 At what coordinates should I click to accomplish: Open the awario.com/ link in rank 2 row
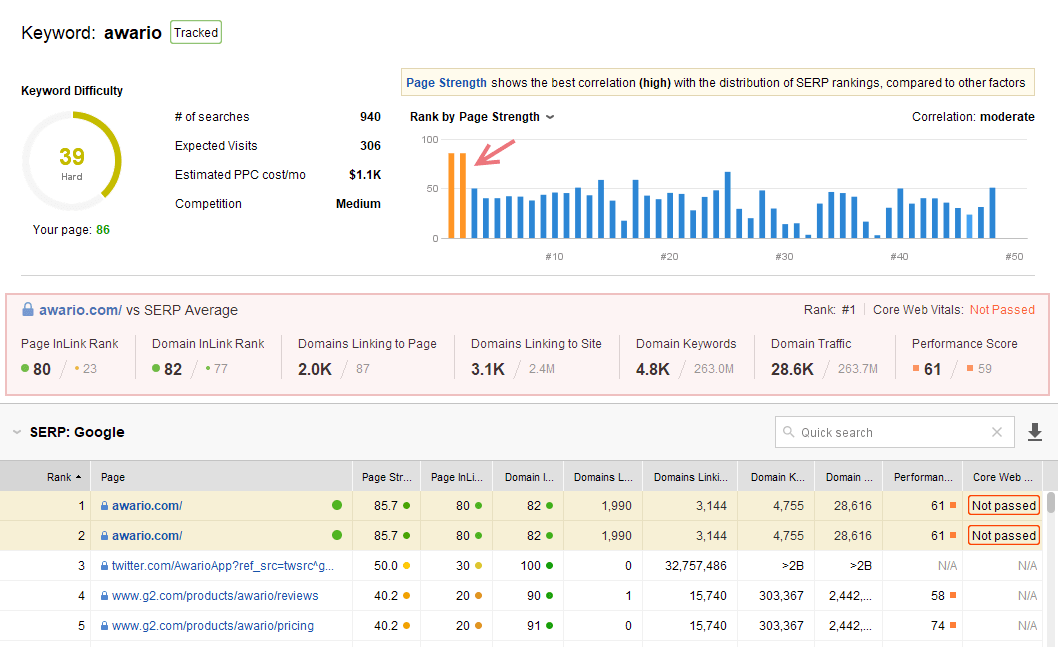point(147,536)
